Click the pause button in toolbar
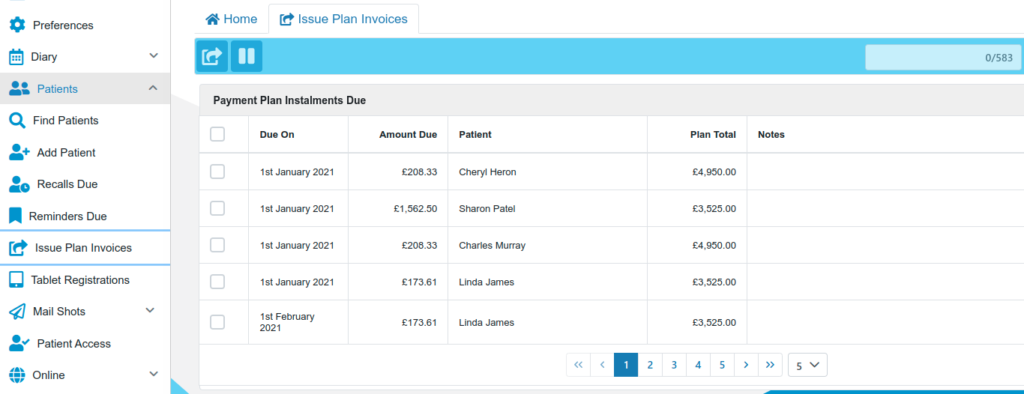 (x=246, y=56)
